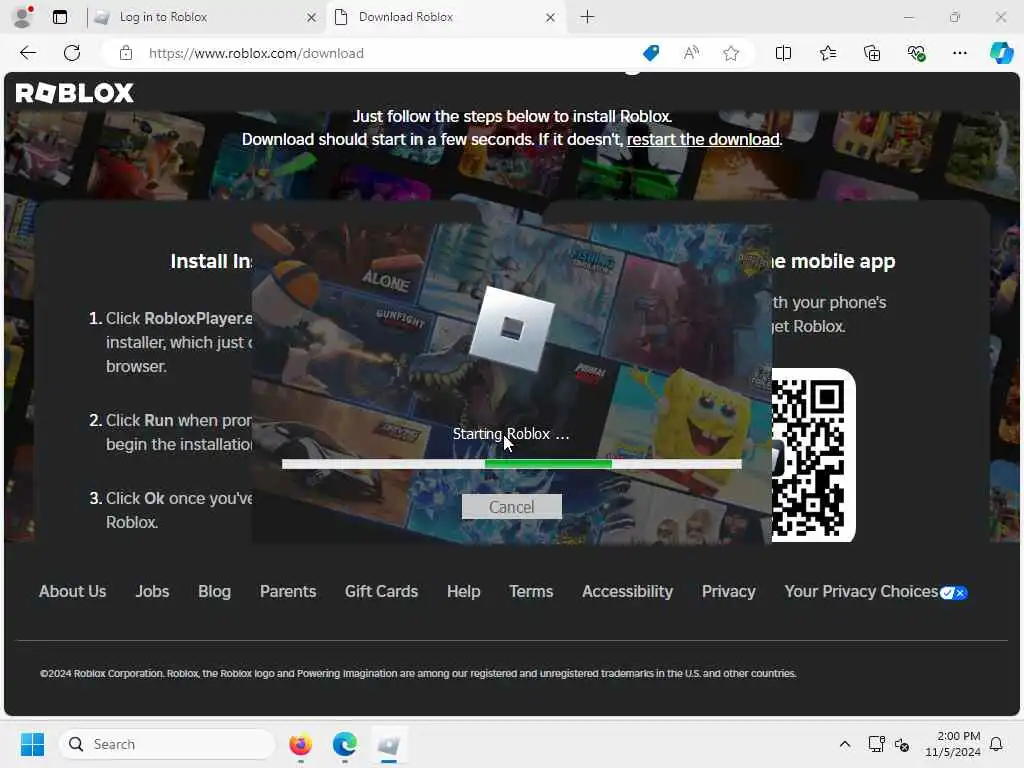
Task: Open the Copilot icon in the Edge toolbar
Action: [x=1001, y=53]
